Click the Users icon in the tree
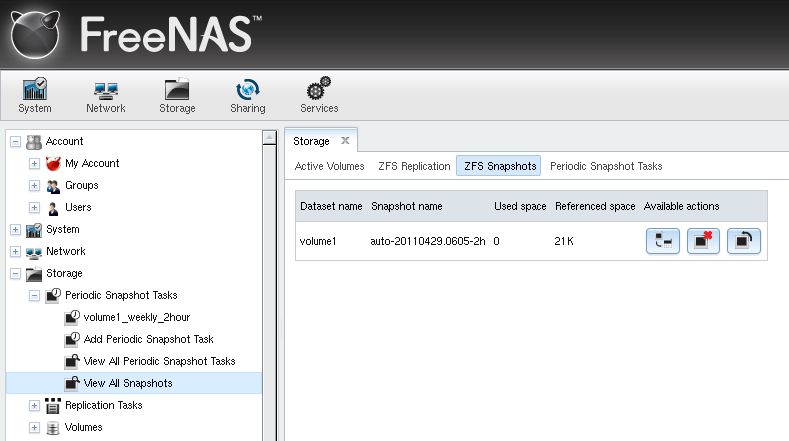Image resolution: width=789 pixels, height=441 pixels. [x=53, y=208]
